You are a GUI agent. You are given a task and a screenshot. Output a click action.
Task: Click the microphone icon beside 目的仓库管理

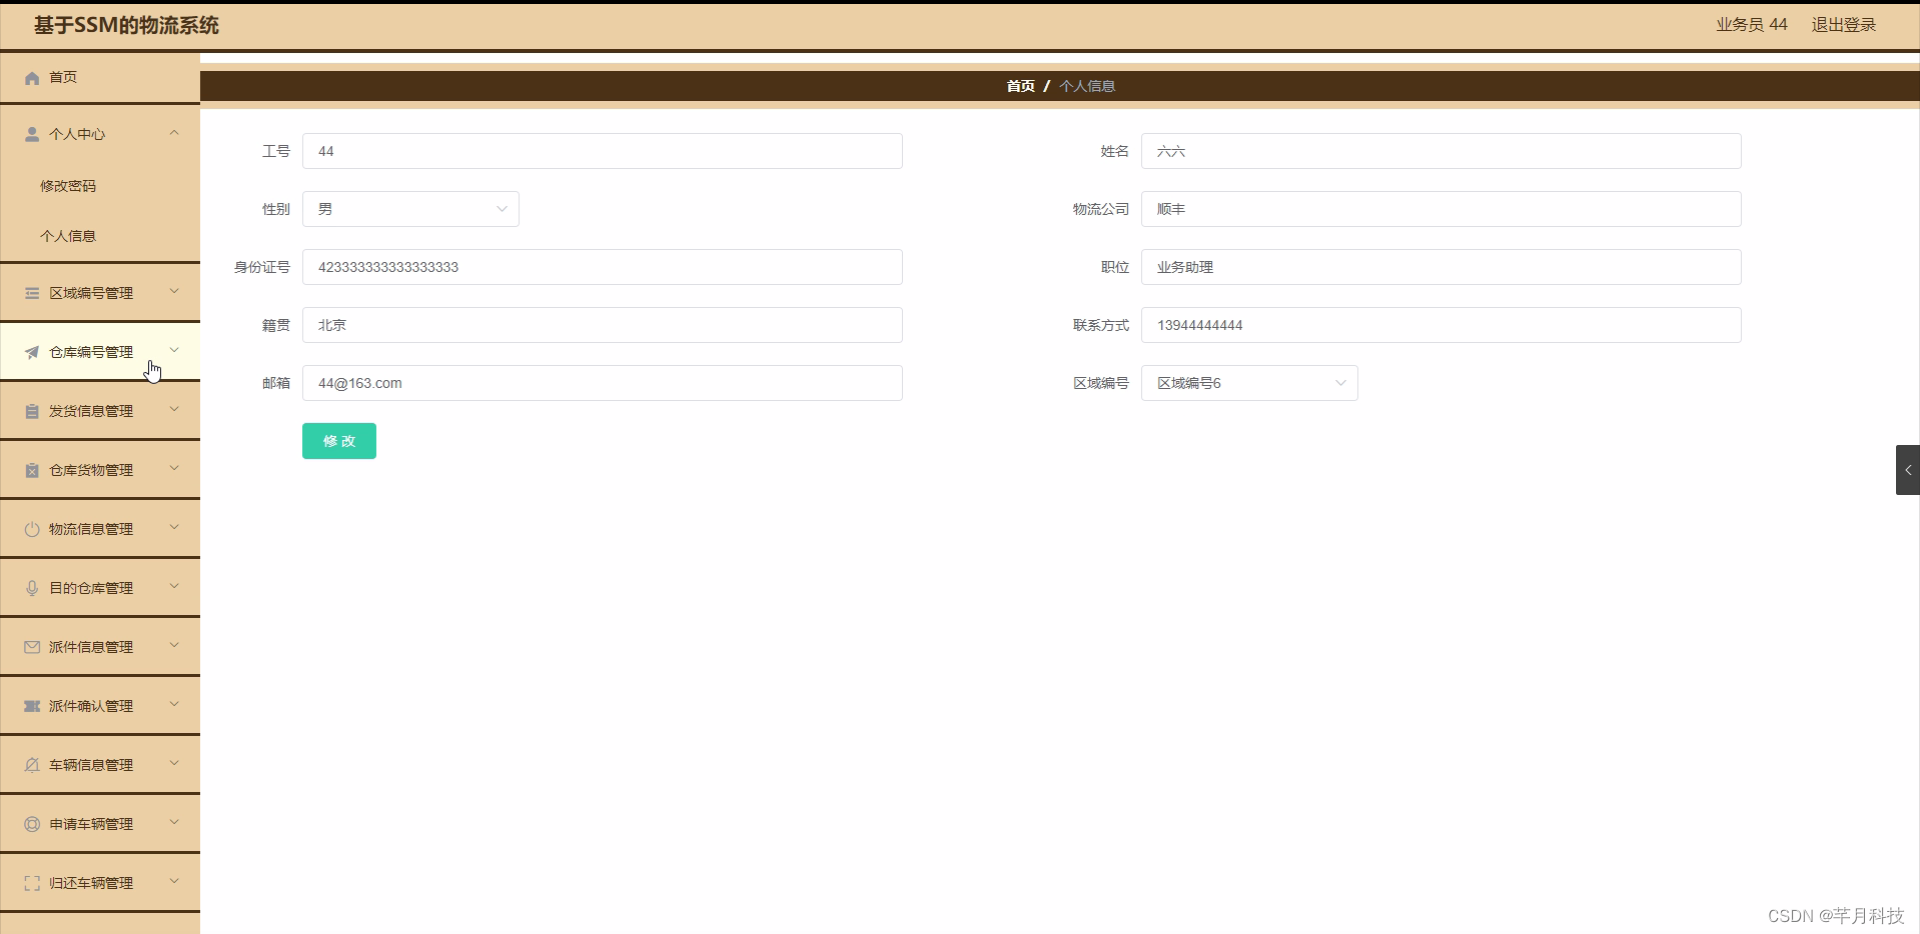coord(31,587)
